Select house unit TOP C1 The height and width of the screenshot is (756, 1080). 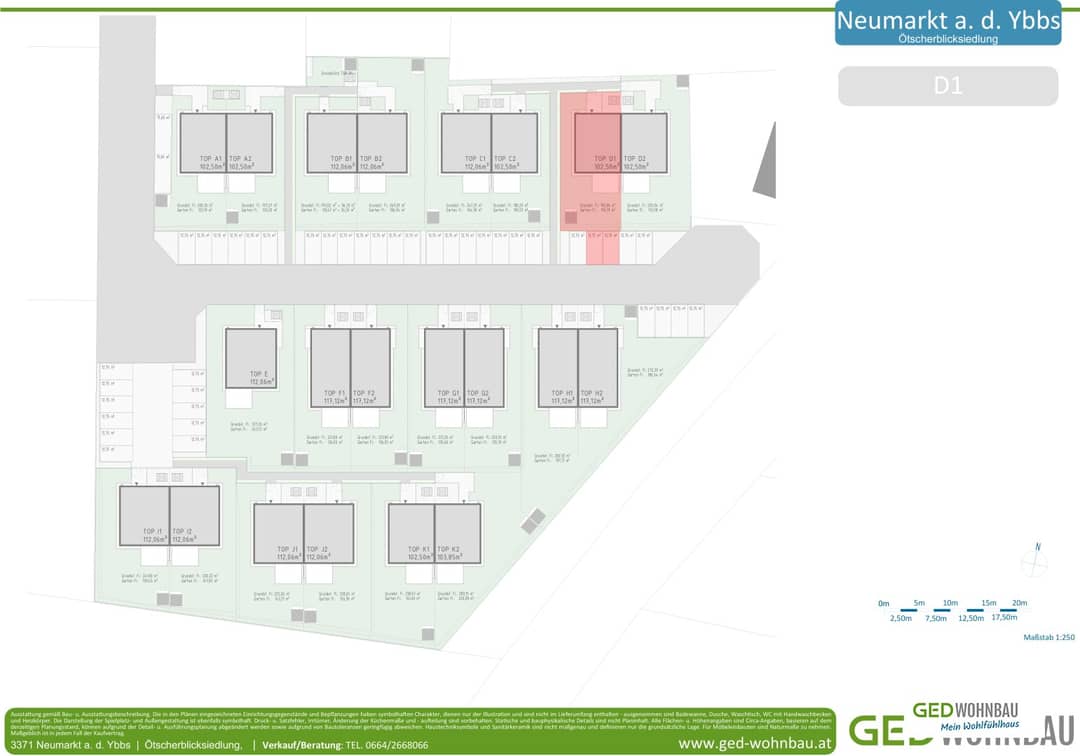pos(466,143)
